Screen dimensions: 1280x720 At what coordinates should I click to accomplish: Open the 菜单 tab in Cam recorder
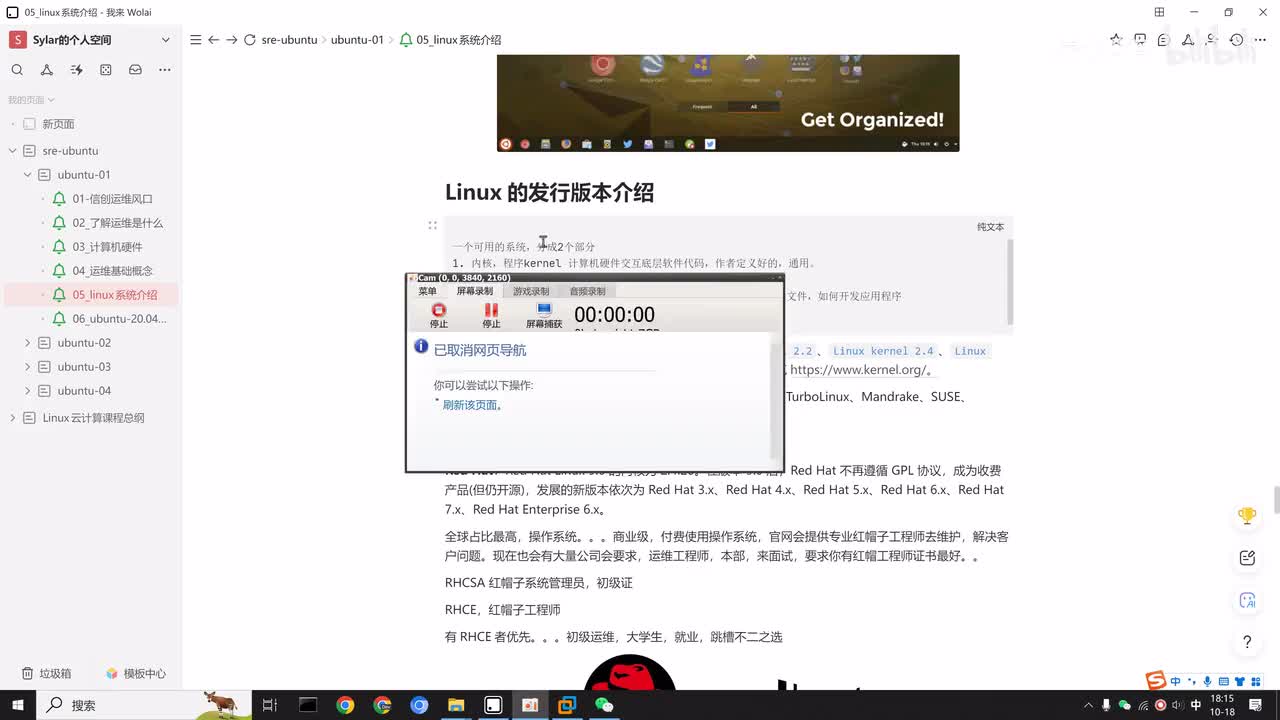click(427, 291)
